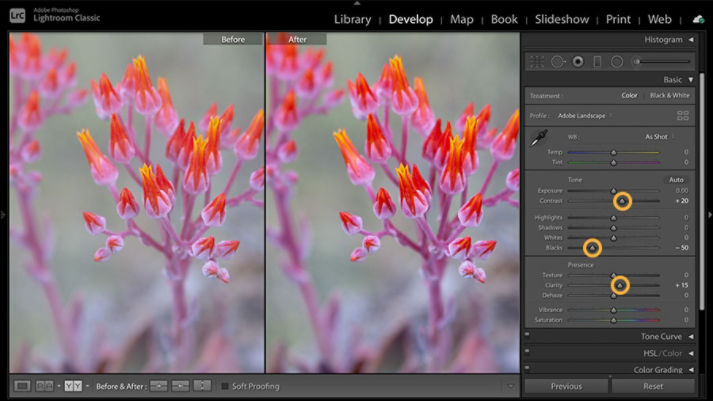The image size is (713, 401).
Task: Open the Map module
Action: (x=462, y=20)
